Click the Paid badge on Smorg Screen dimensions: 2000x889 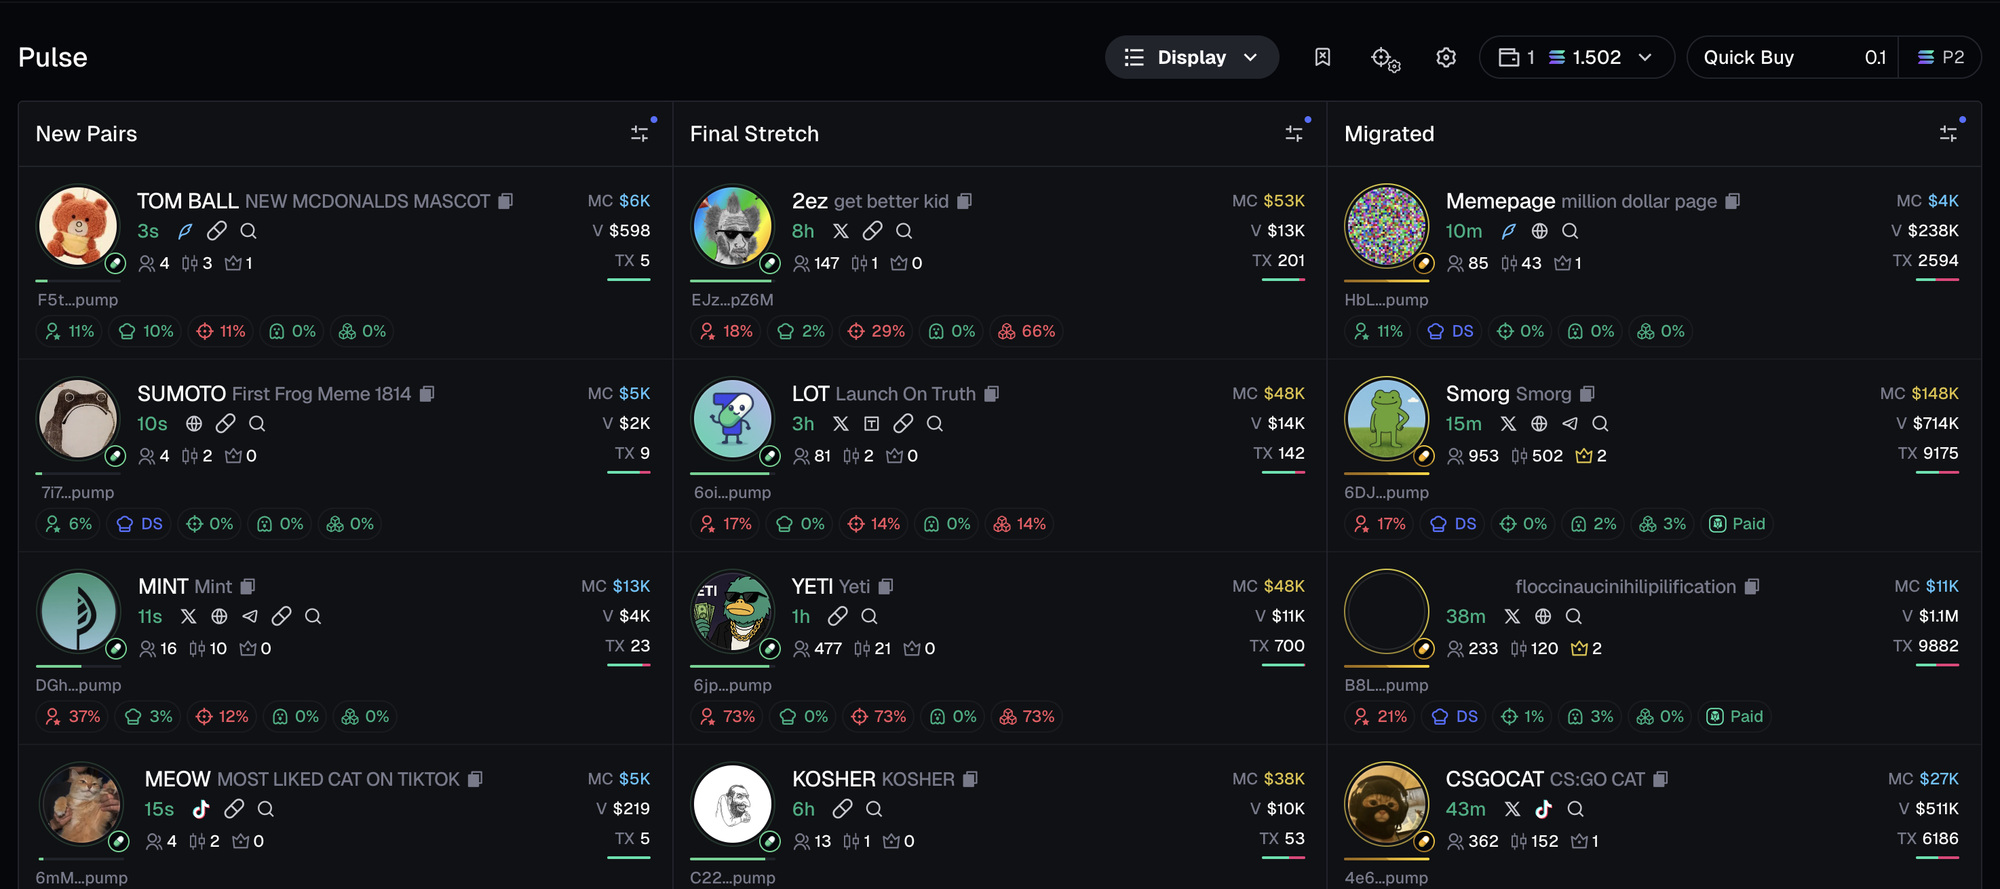[1737, 524]
